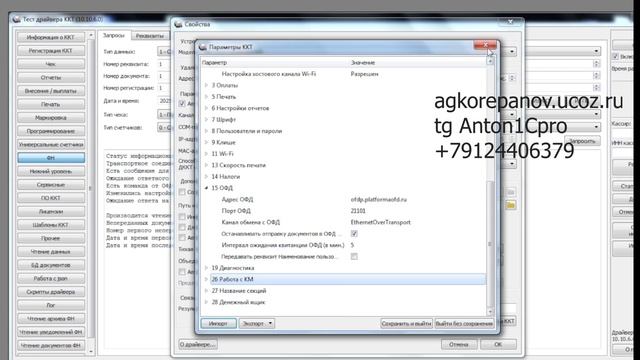Click Отмена button in Свойства window
The image size is (640, 360).
click(459, 344)
